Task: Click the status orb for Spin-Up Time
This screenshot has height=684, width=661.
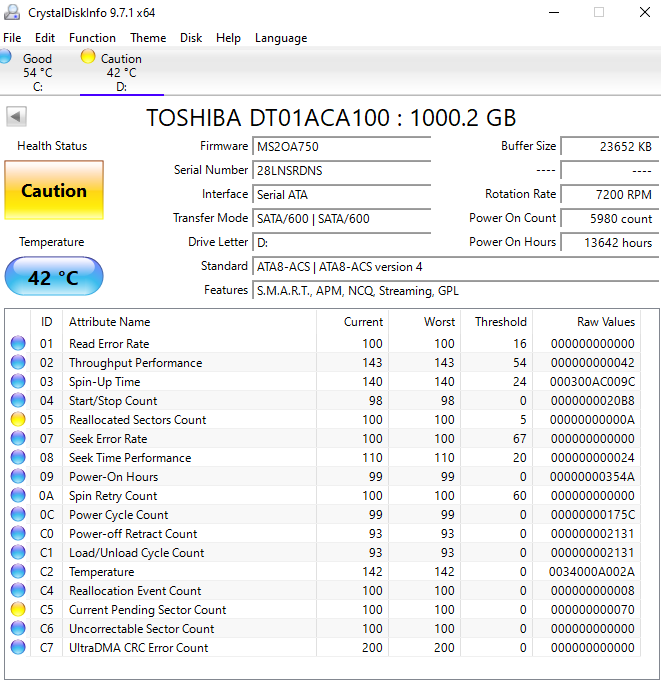Action: pos(18,381)
